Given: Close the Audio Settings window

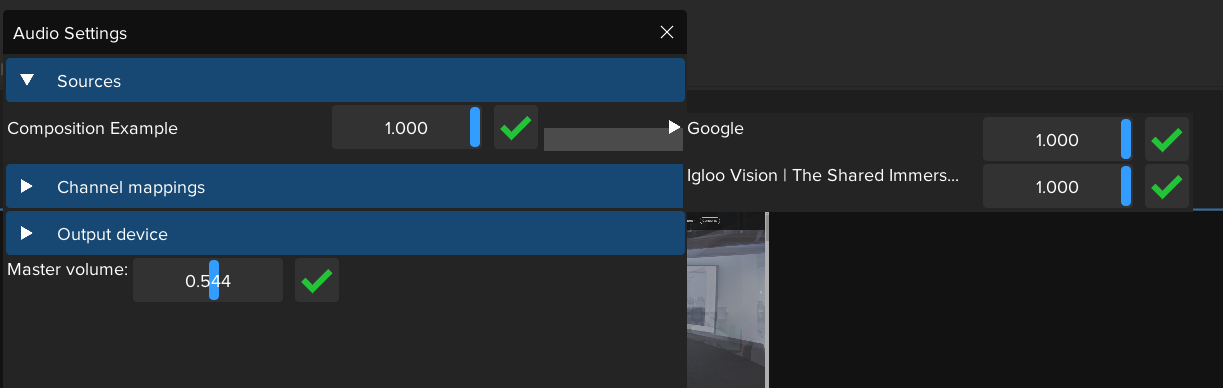Looking at the screenshot, I should pyautogui.click(x=667, y=32).
